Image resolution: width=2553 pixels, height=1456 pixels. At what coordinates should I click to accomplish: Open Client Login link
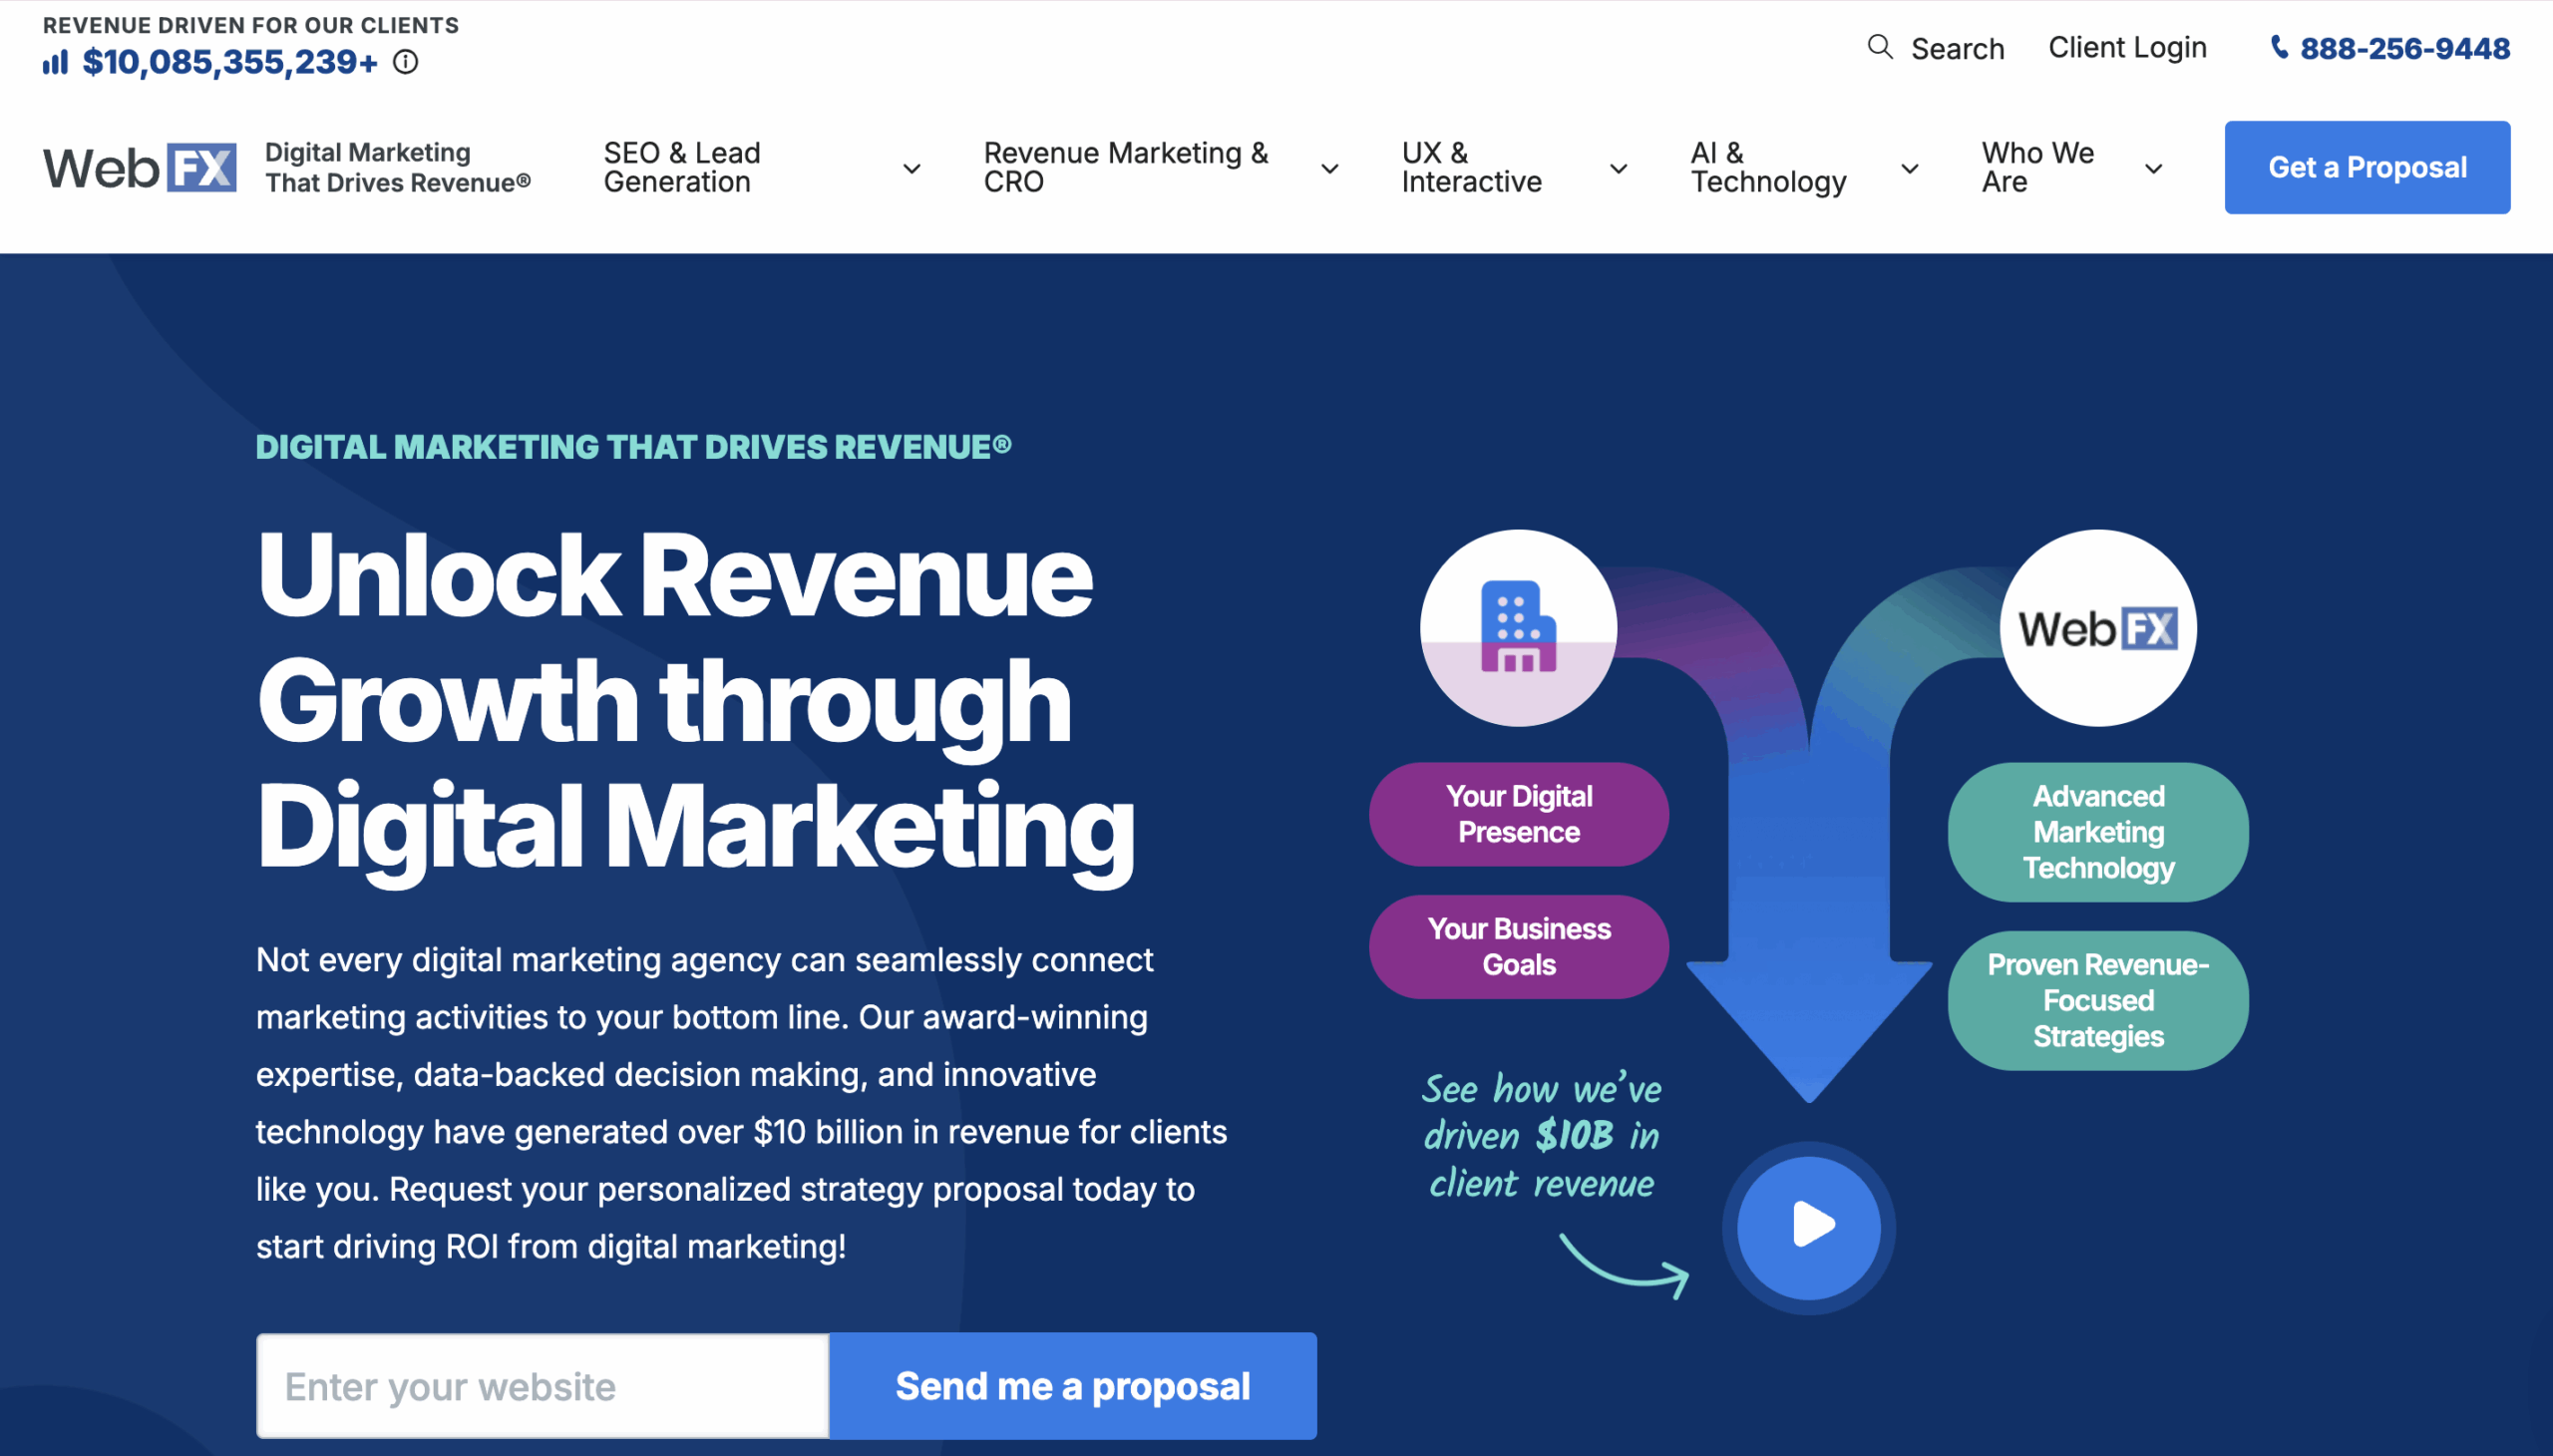(2127, 47)
